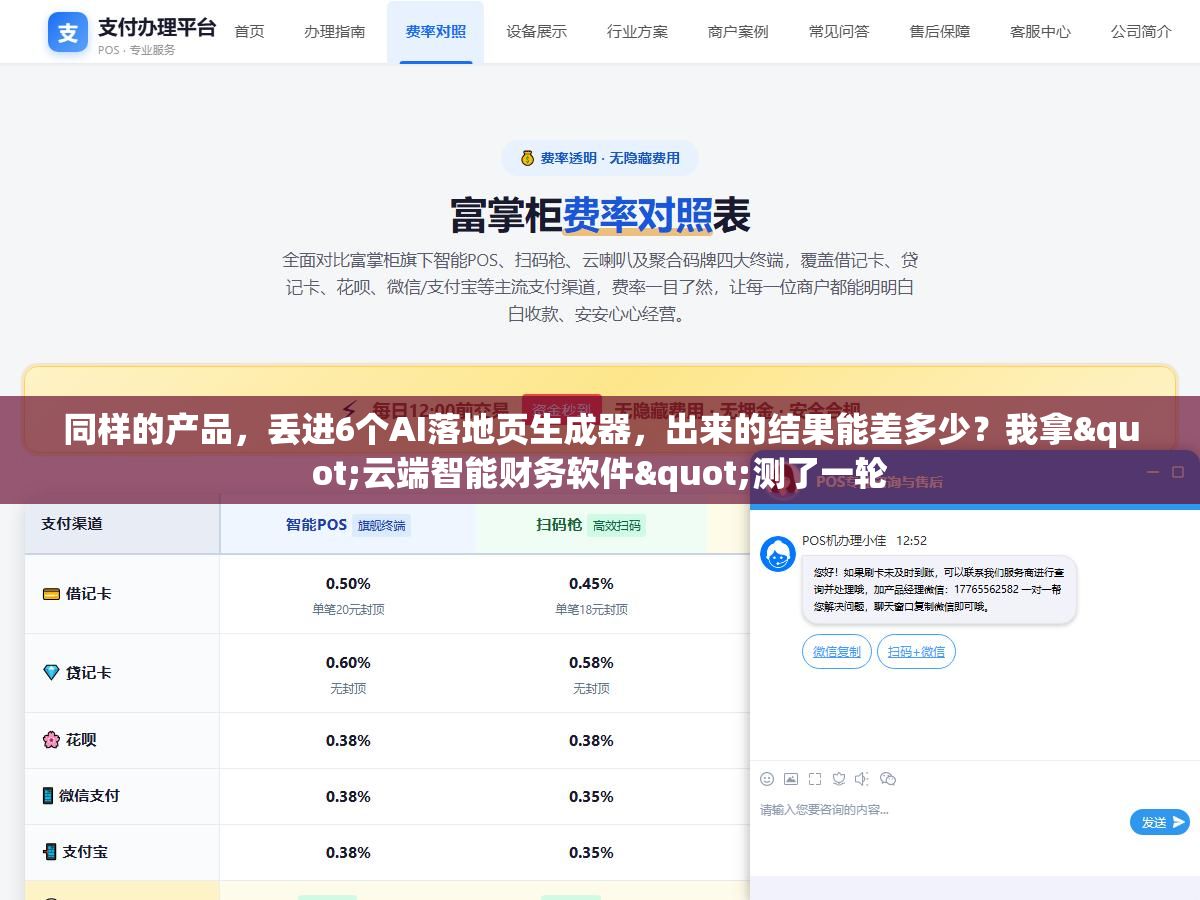This screenshot has height=900, width=1200.
Task: Open 售后保障 navigation item
Action: 940,31
